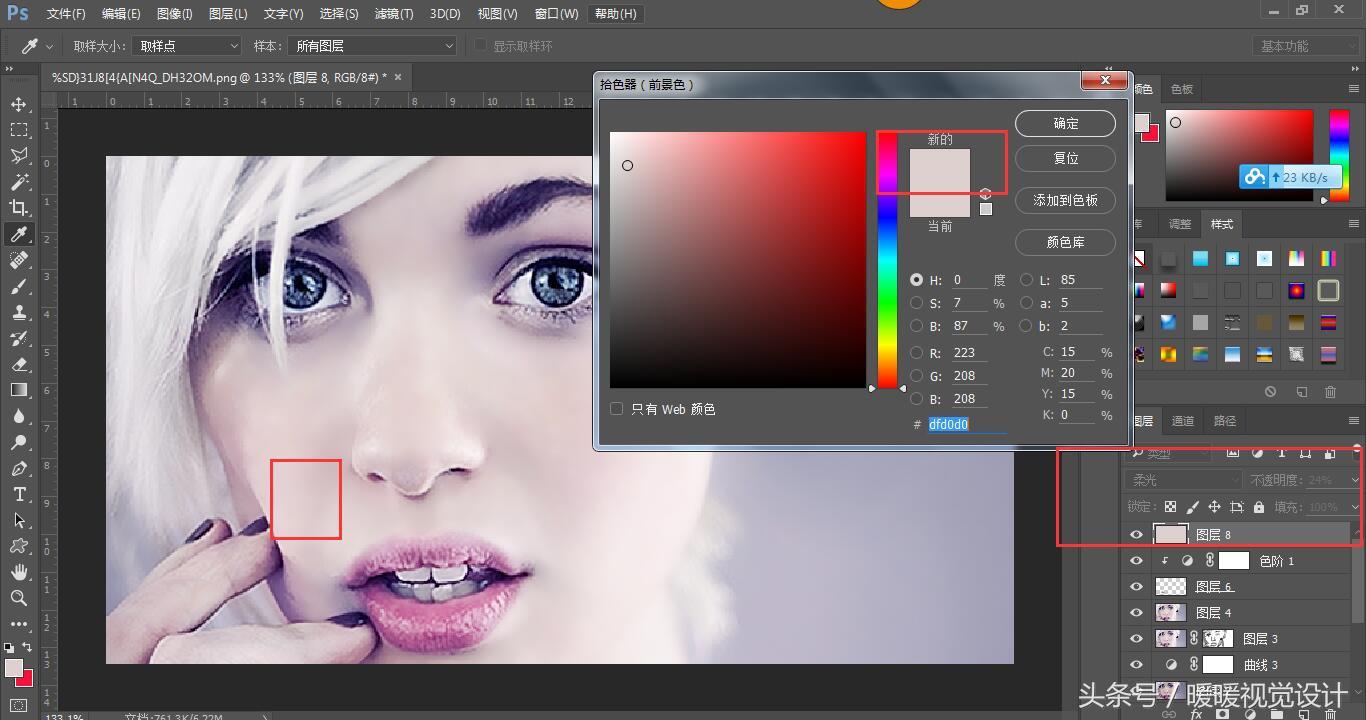Image resolution: width=1366 pixels, height=720 pixels.
Task: Open the 滤镜(T) menu
Action: 394,14
